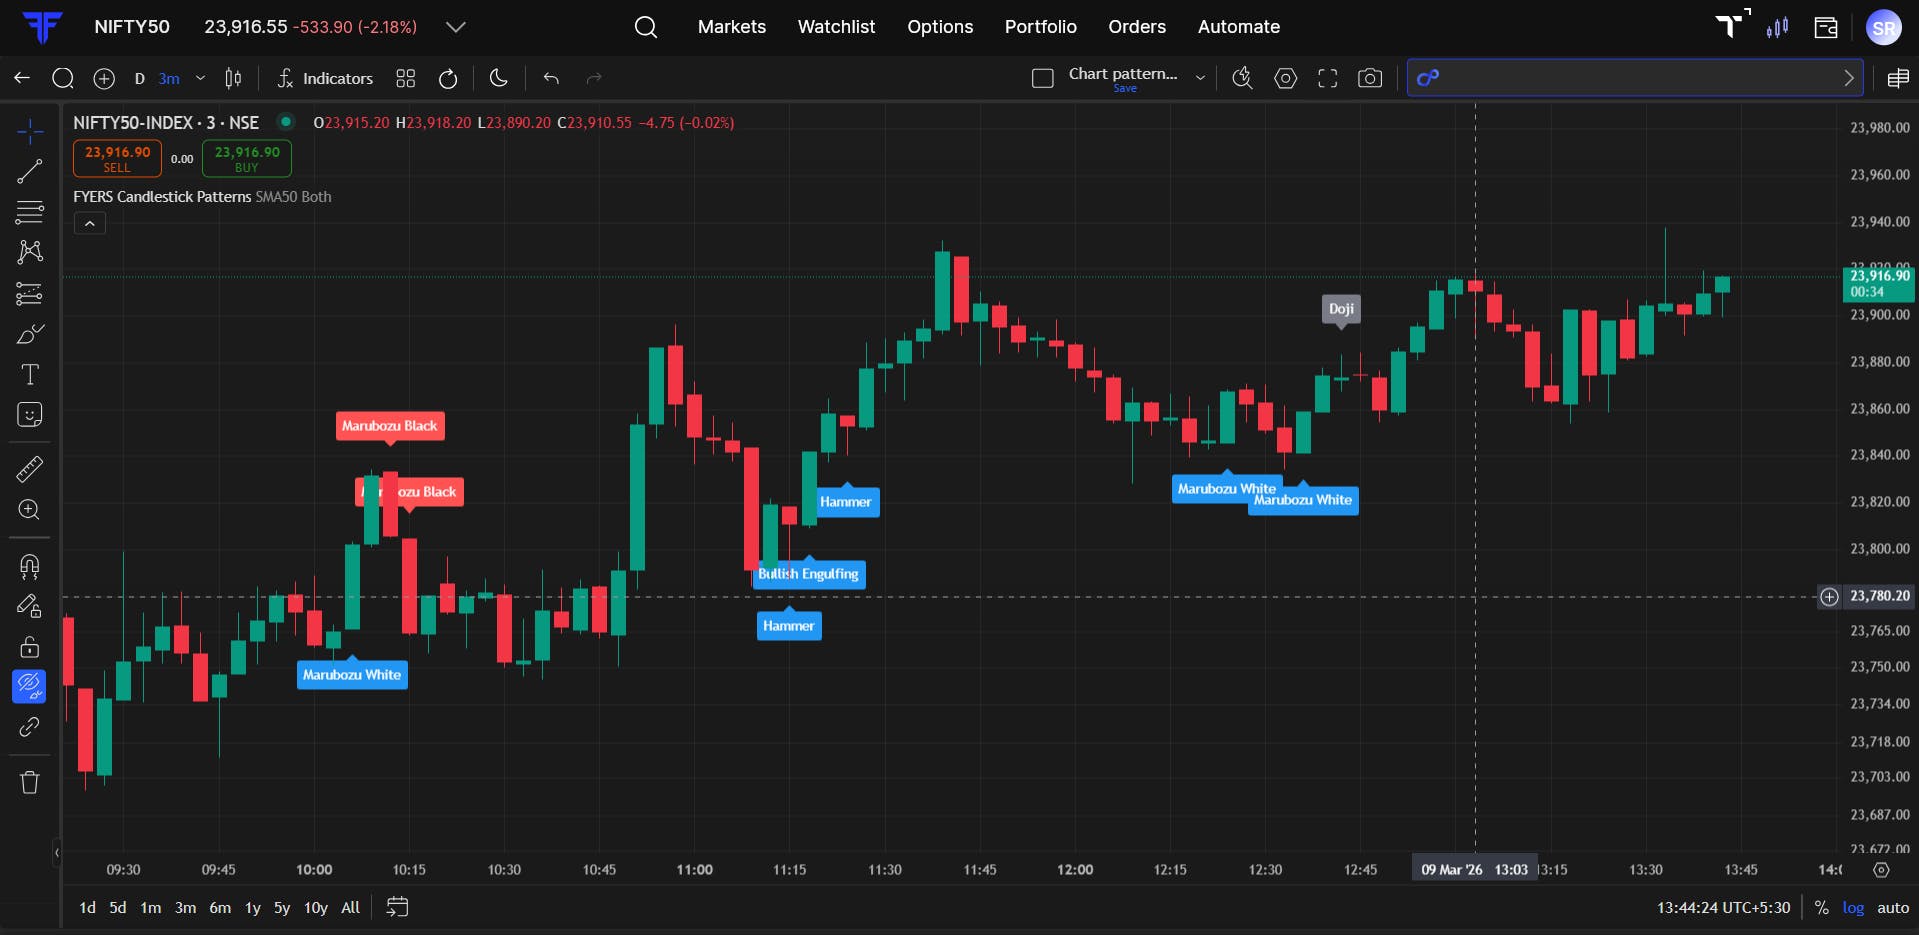Expand the NIFTY50 symbol dropdown chevron
Screen dimensions: 1919x935
(x=456, y=27)
